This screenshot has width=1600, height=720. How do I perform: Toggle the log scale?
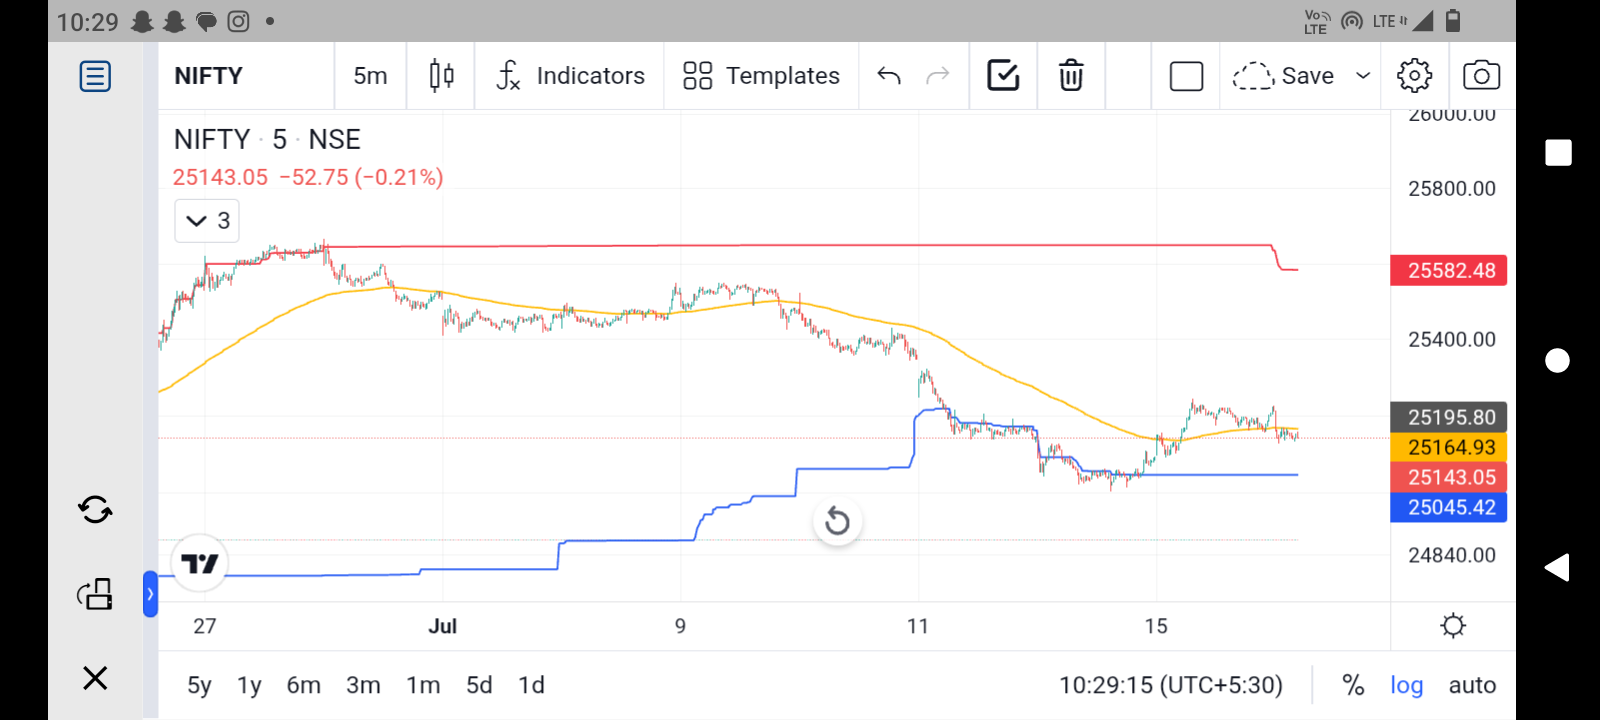point(1406,685)
